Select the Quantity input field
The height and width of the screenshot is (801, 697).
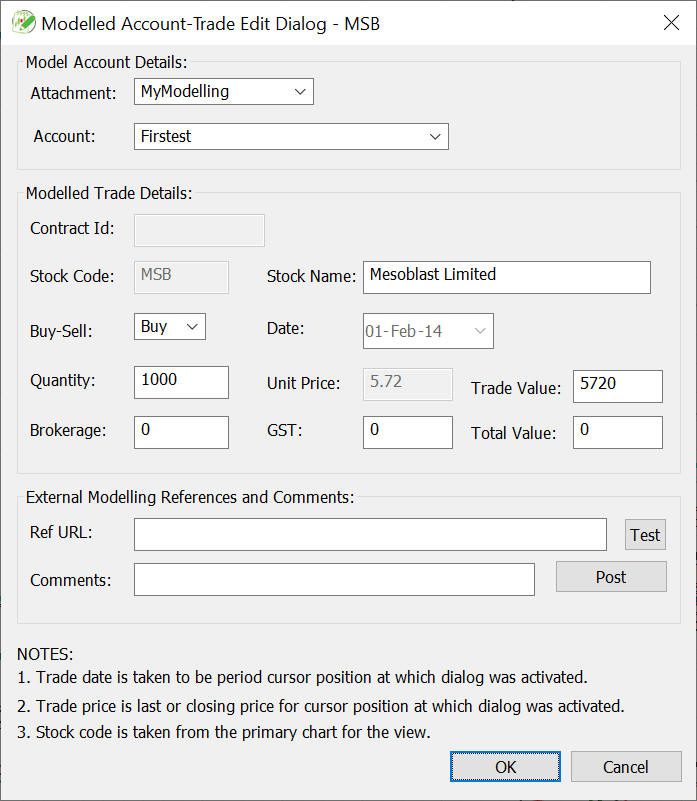click(181, 382)
